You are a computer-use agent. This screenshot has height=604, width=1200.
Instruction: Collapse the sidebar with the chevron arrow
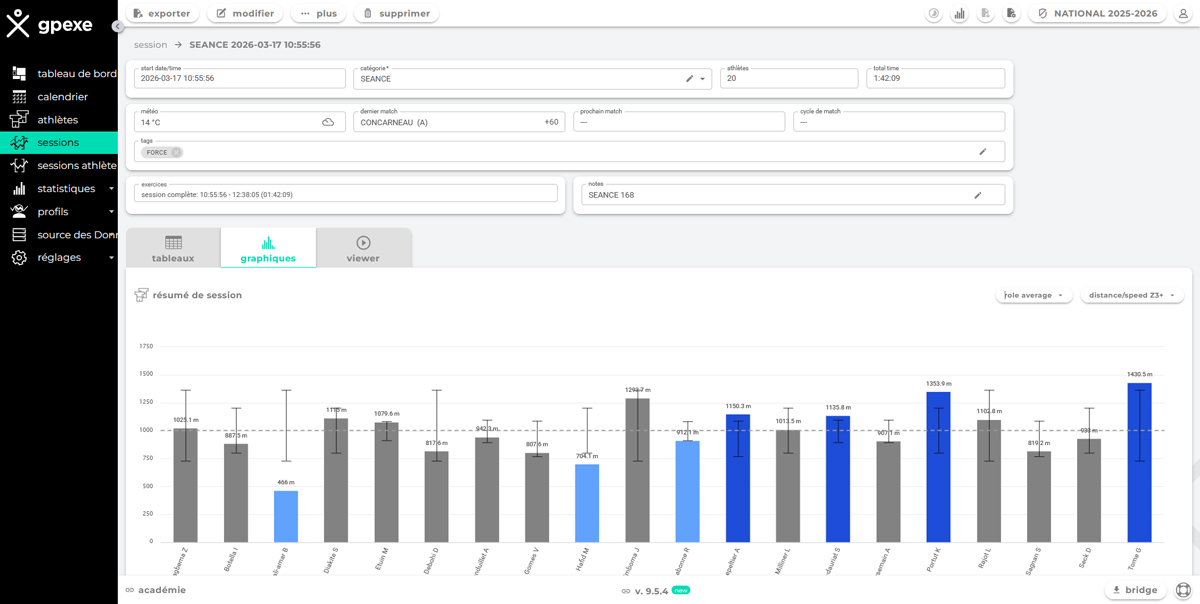118,27
